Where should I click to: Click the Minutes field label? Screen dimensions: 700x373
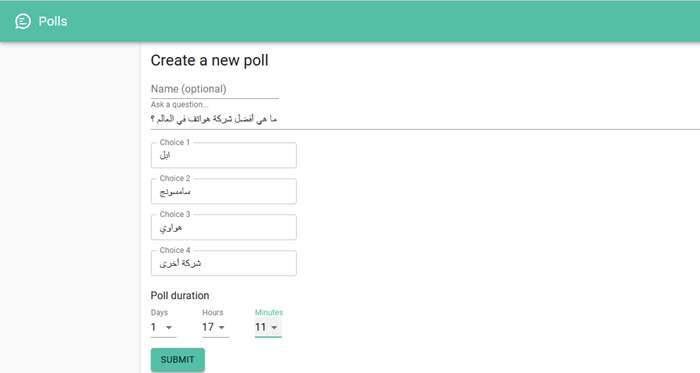pos(269,312)
